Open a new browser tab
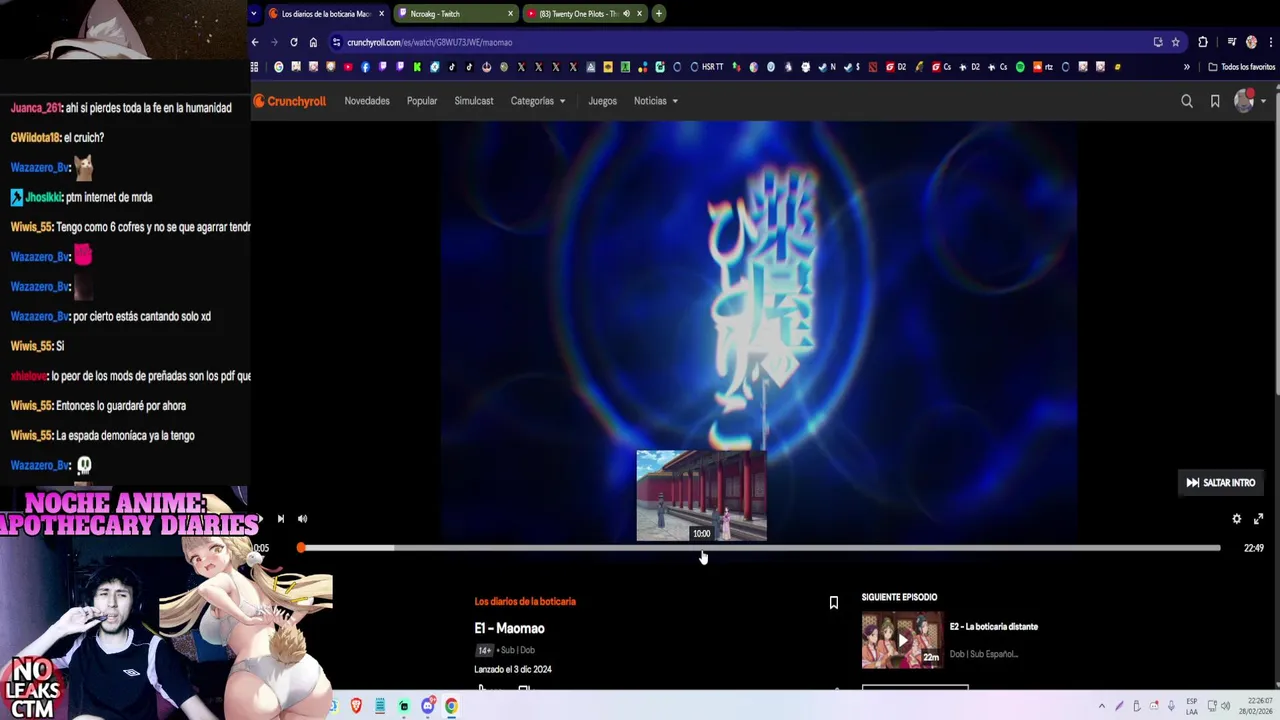This screenshot has width=1280, height=720. point(659,14)
